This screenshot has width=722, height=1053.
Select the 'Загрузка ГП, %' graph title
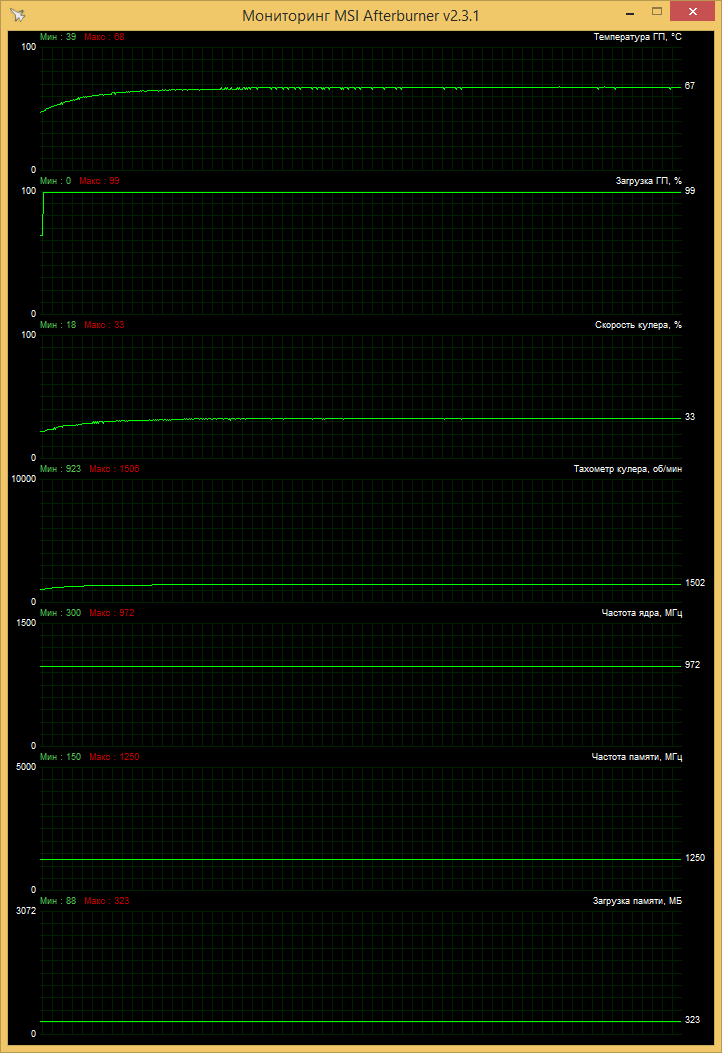[x=649, y=181]
